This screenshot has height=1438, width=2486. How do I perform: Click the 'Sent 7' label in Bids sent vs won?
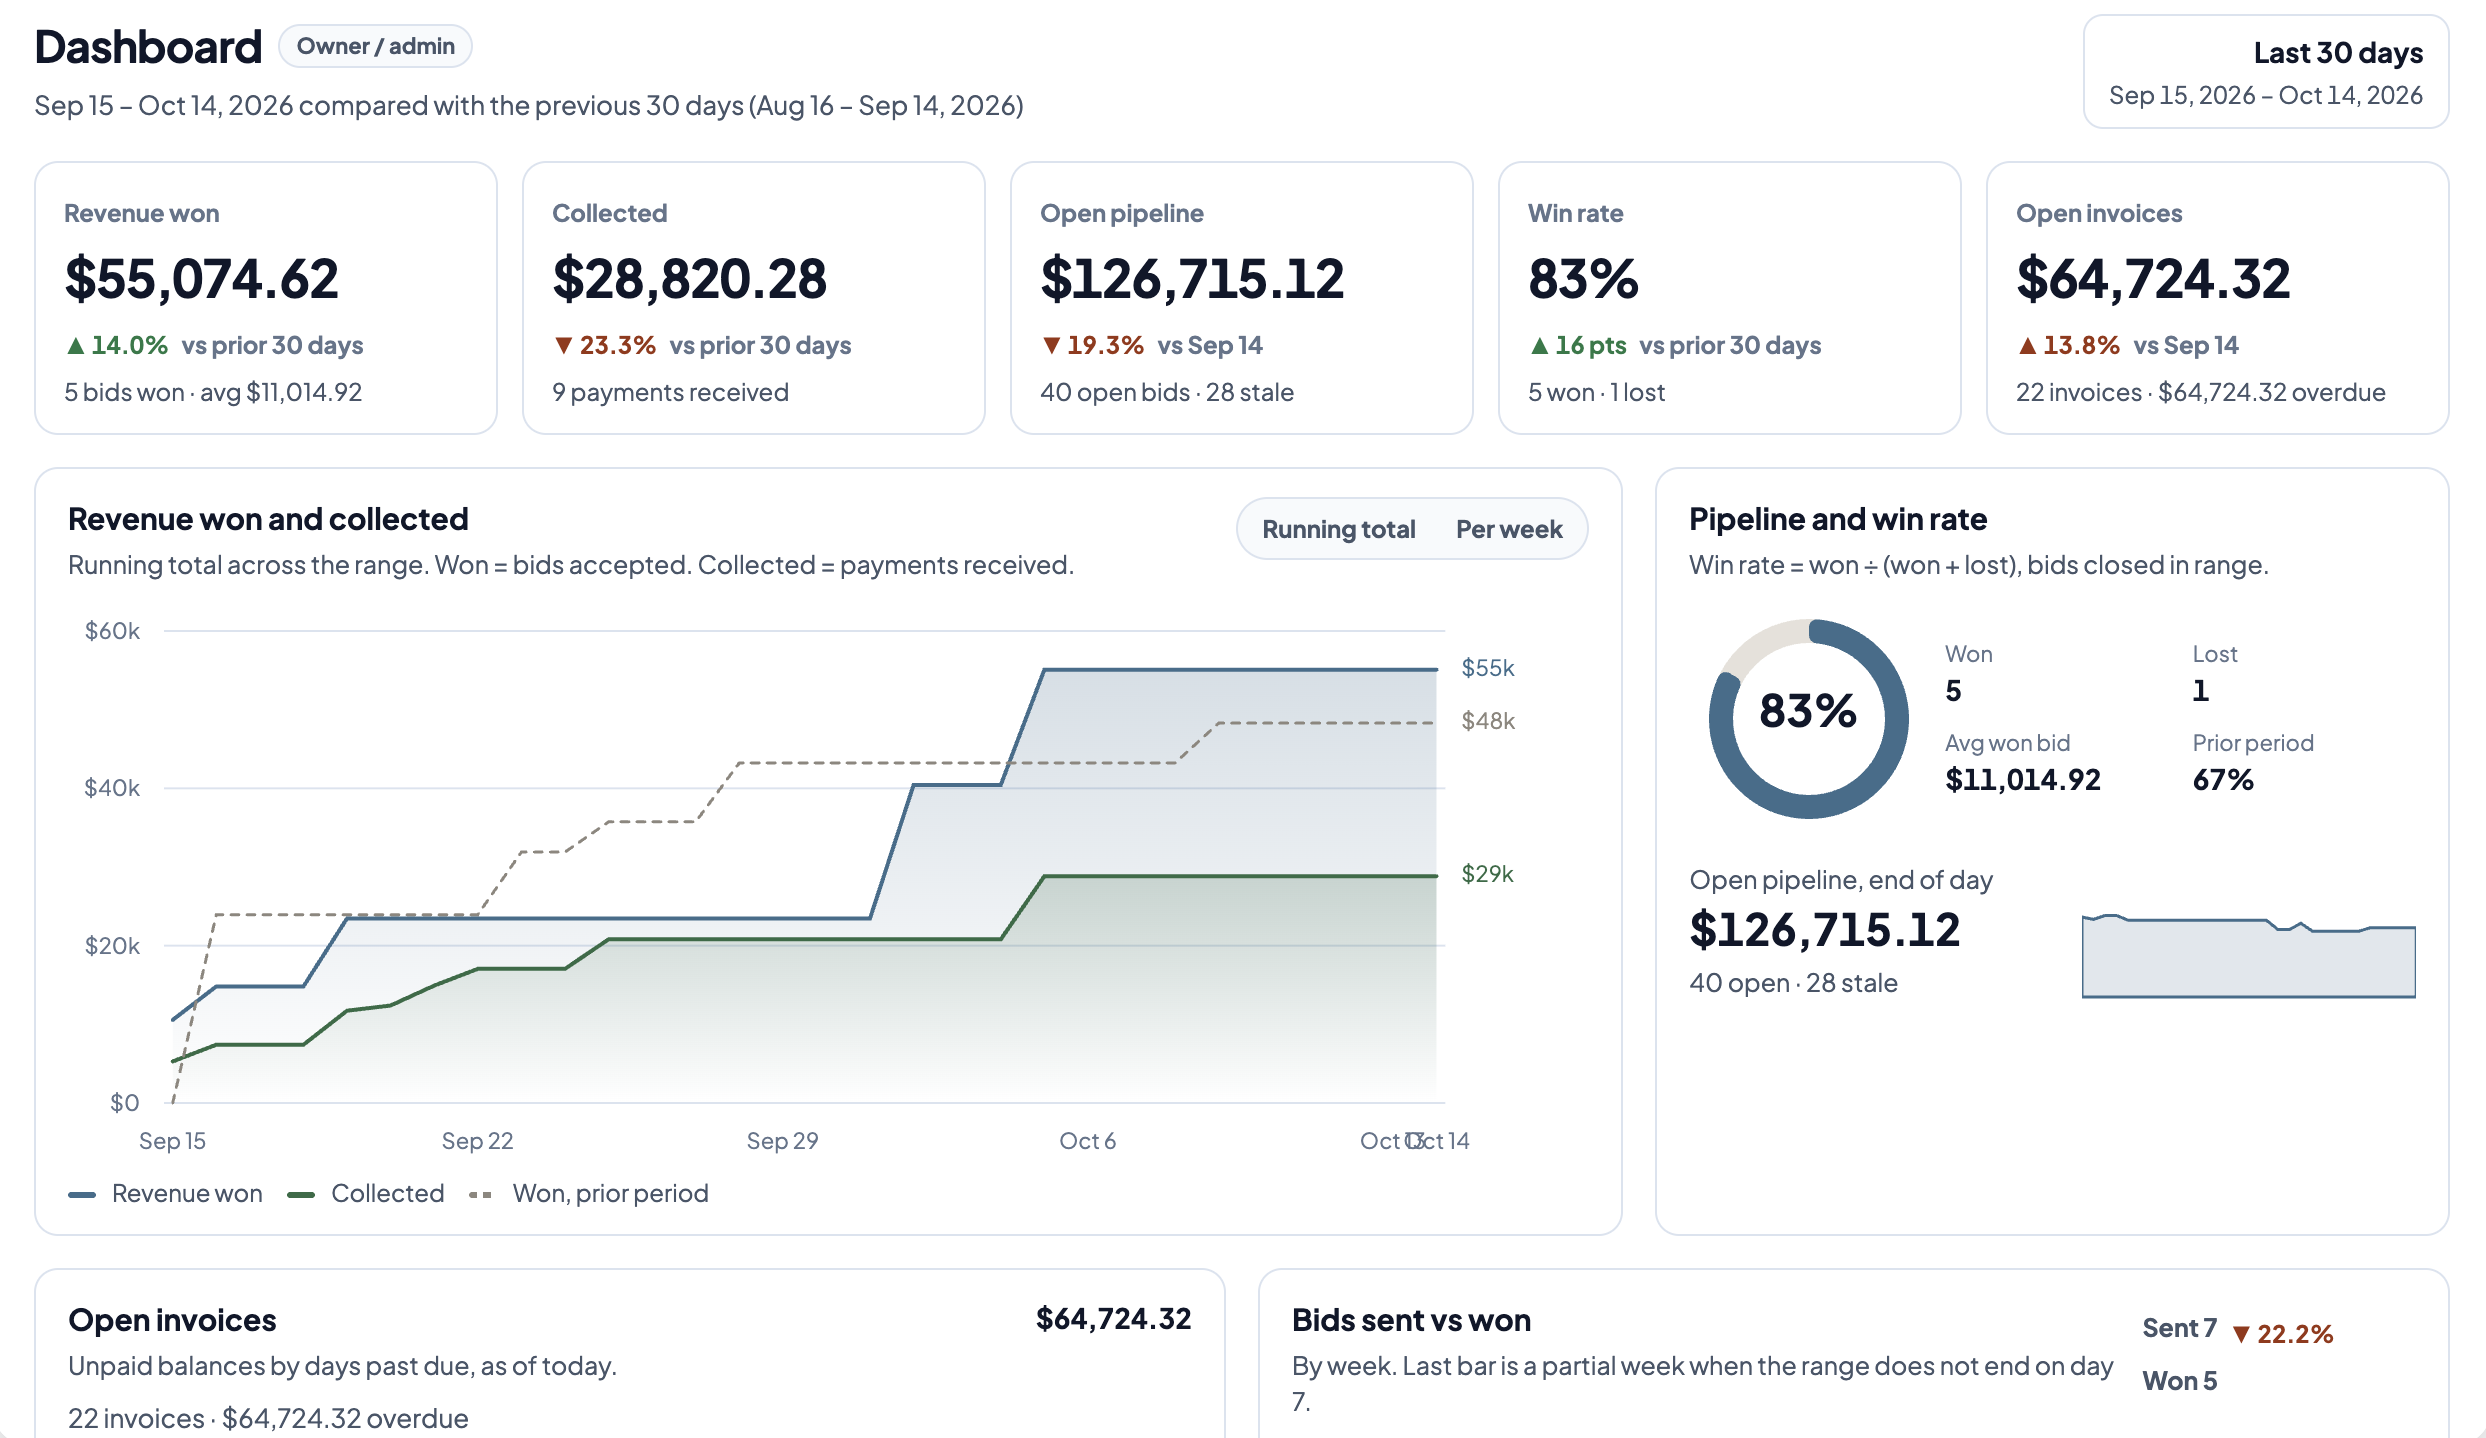coord(2179,1329)
